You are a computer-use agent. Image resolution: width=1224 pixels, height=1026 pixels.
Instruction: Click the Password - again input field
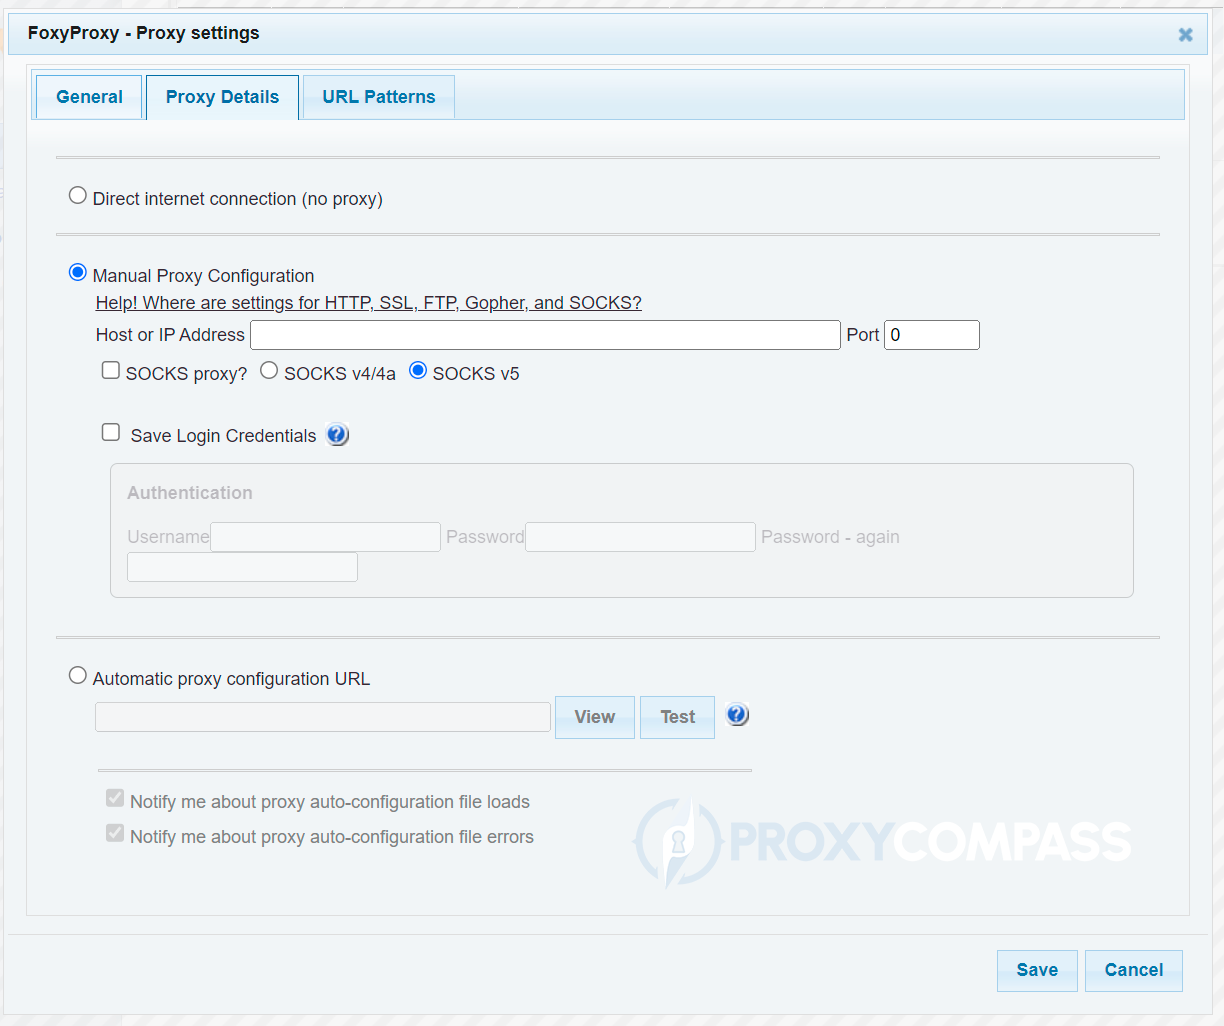pyautogui.click(x=242, y=567)
